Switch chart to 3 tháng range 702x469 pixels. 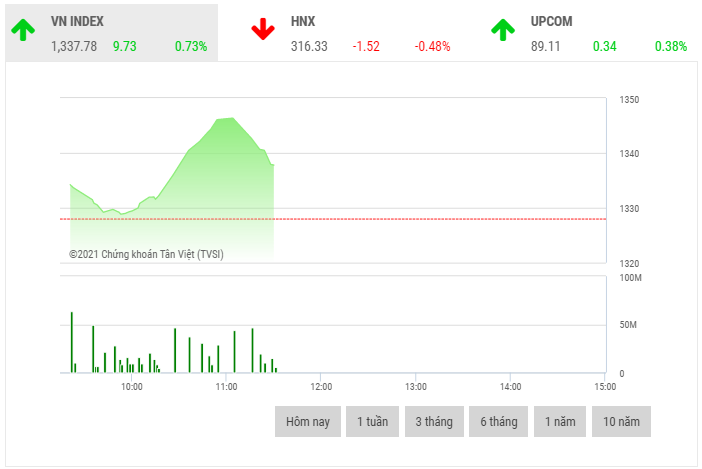click(x=434, y=422)
